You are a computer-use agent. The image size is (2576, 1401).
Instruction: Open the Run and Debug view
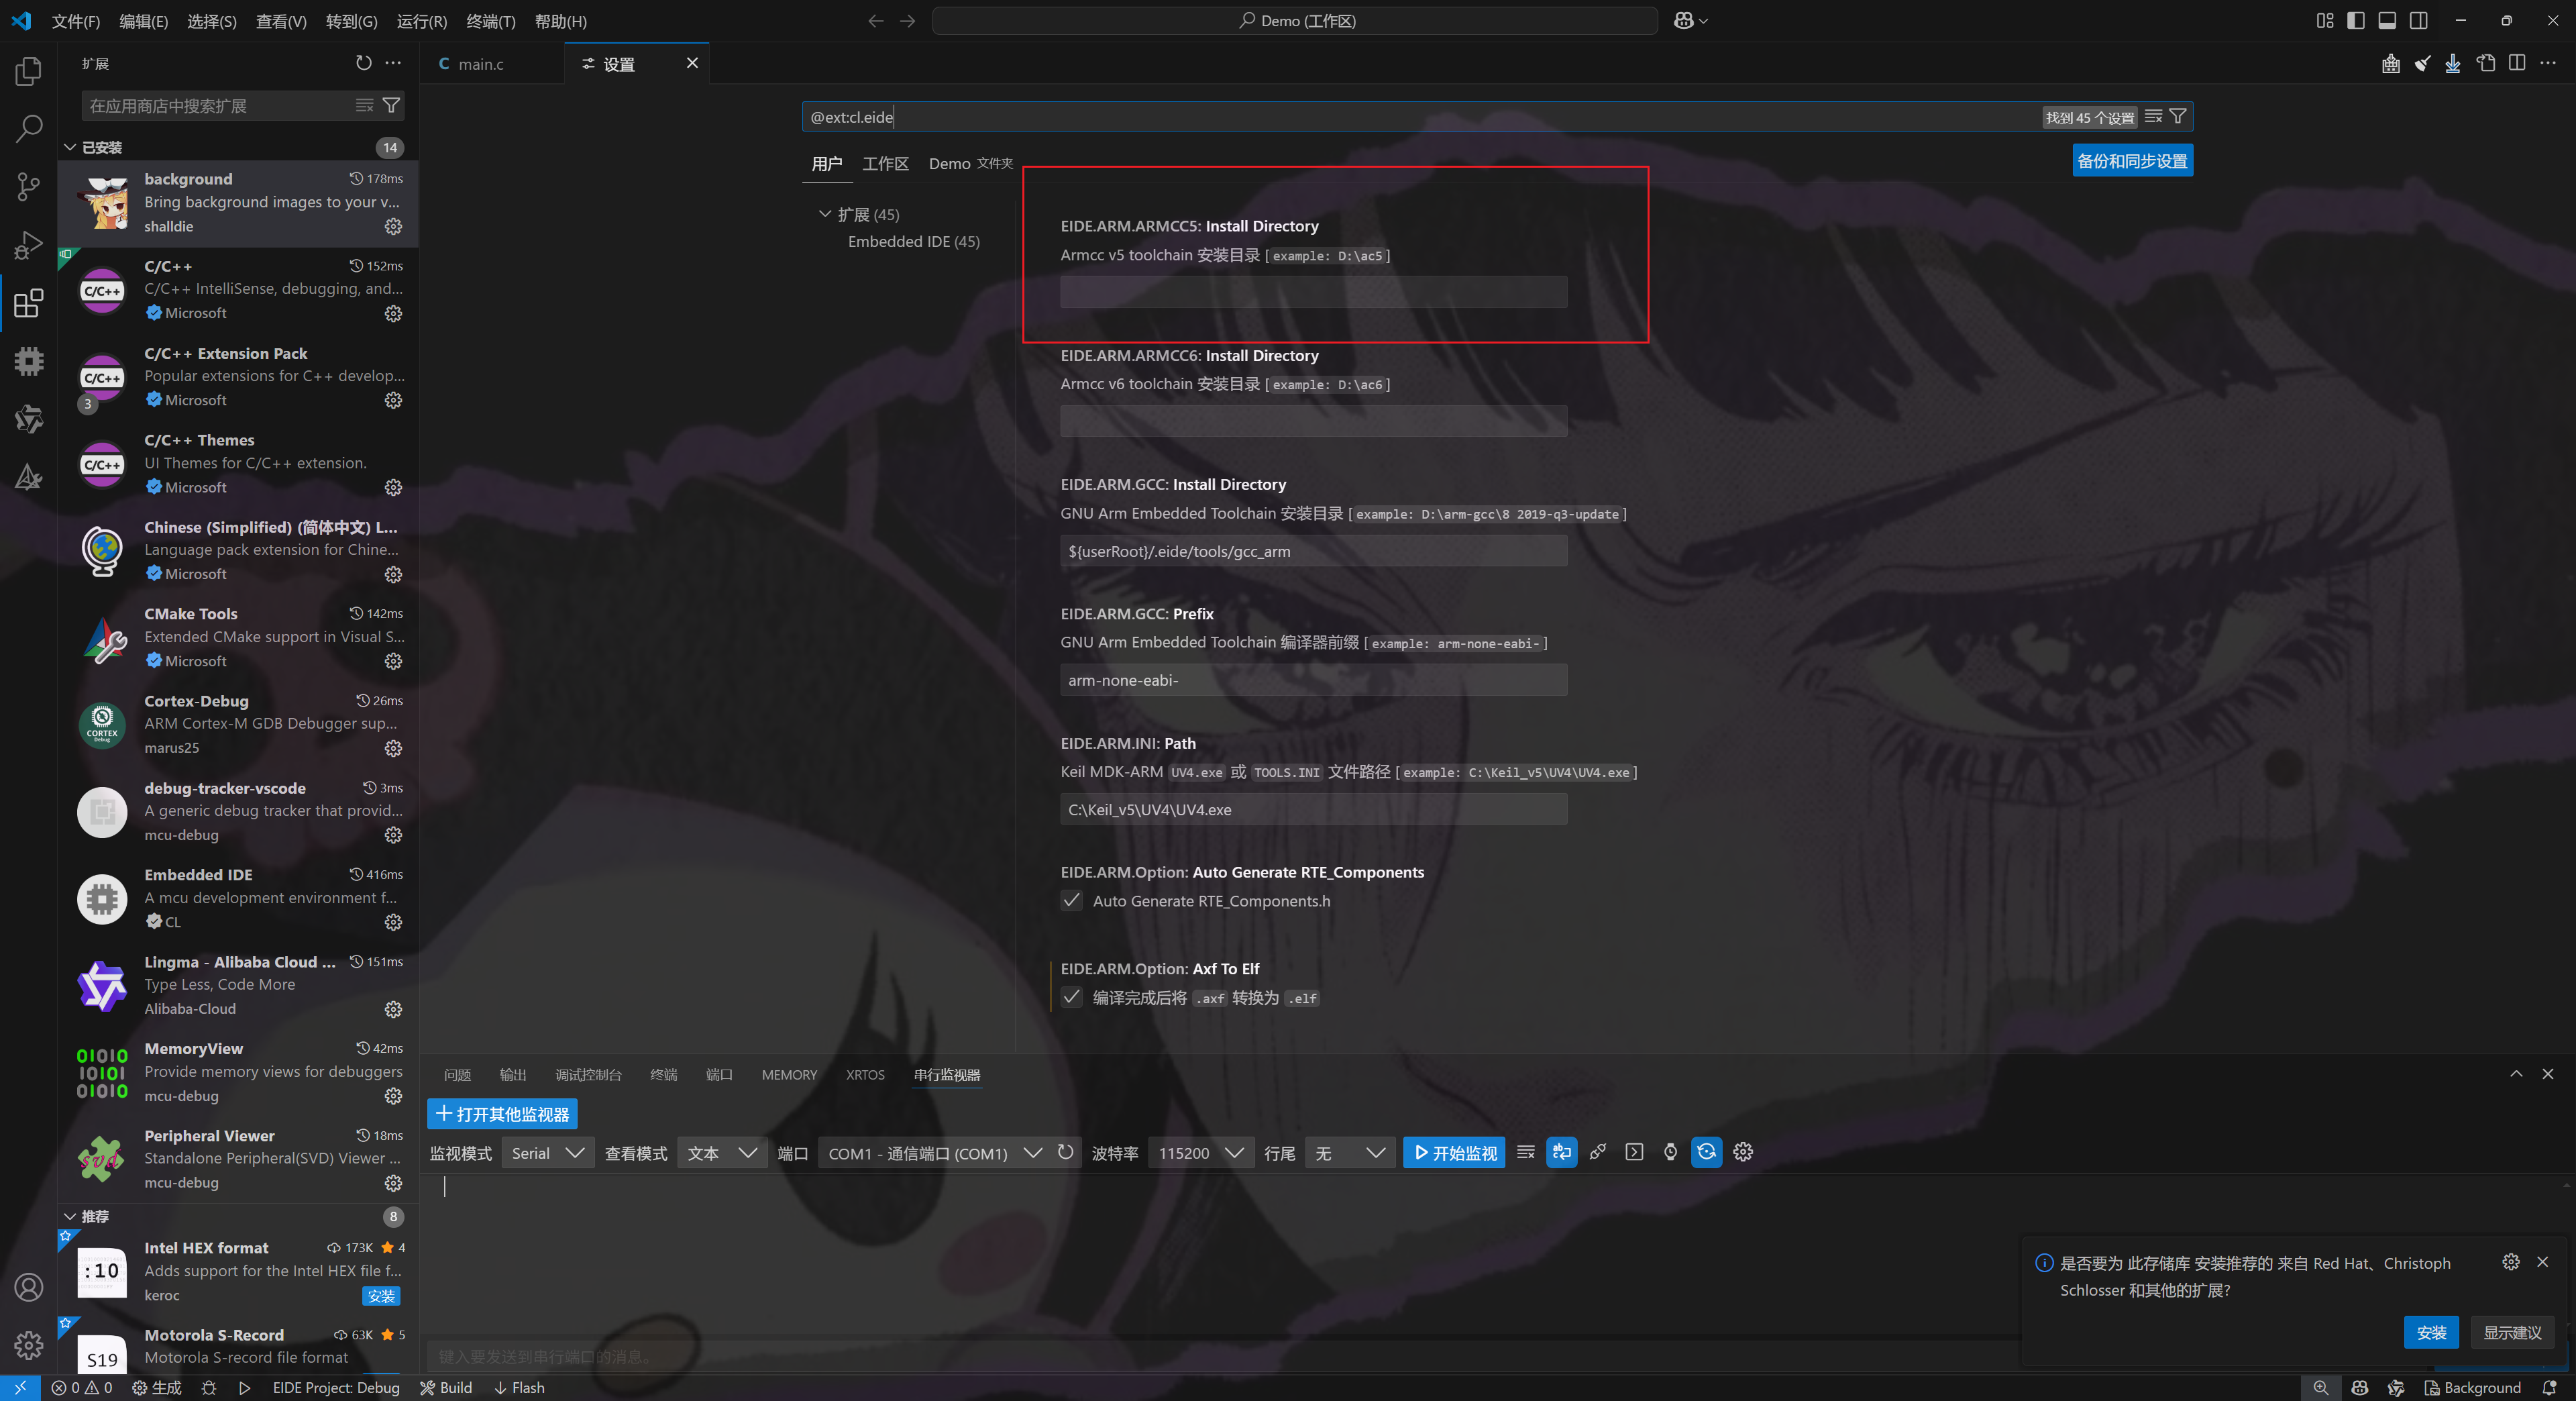coord(29,244)
